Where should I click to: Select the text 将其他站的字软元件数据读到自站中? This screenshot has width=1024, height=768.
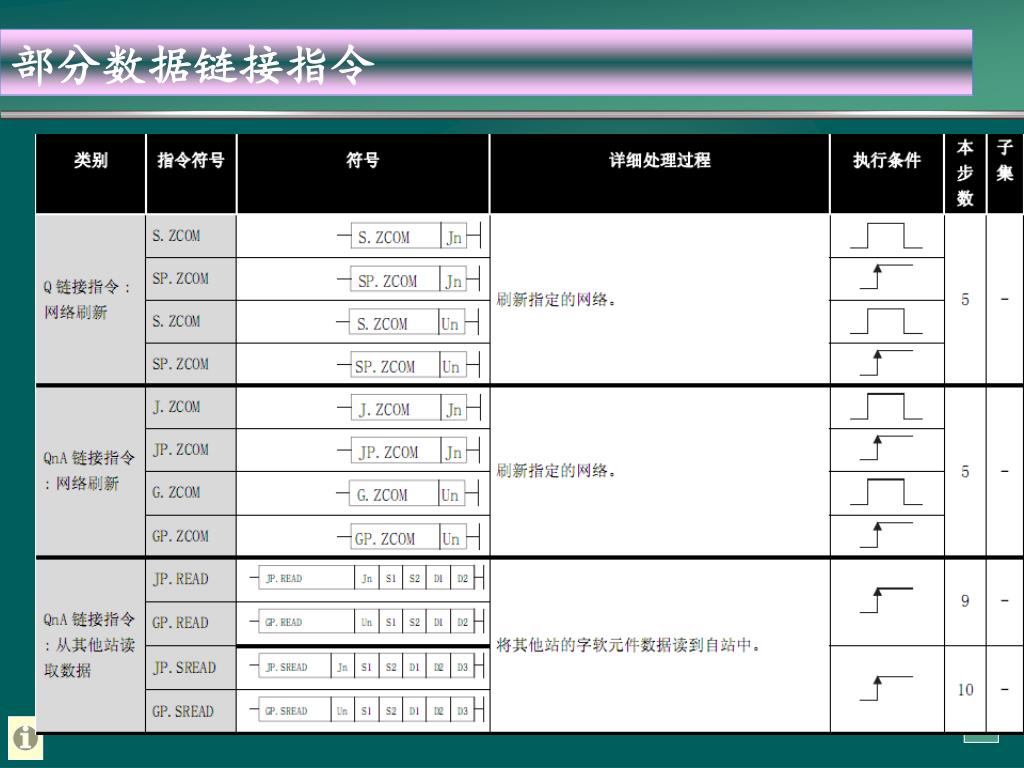pos(628,645)
